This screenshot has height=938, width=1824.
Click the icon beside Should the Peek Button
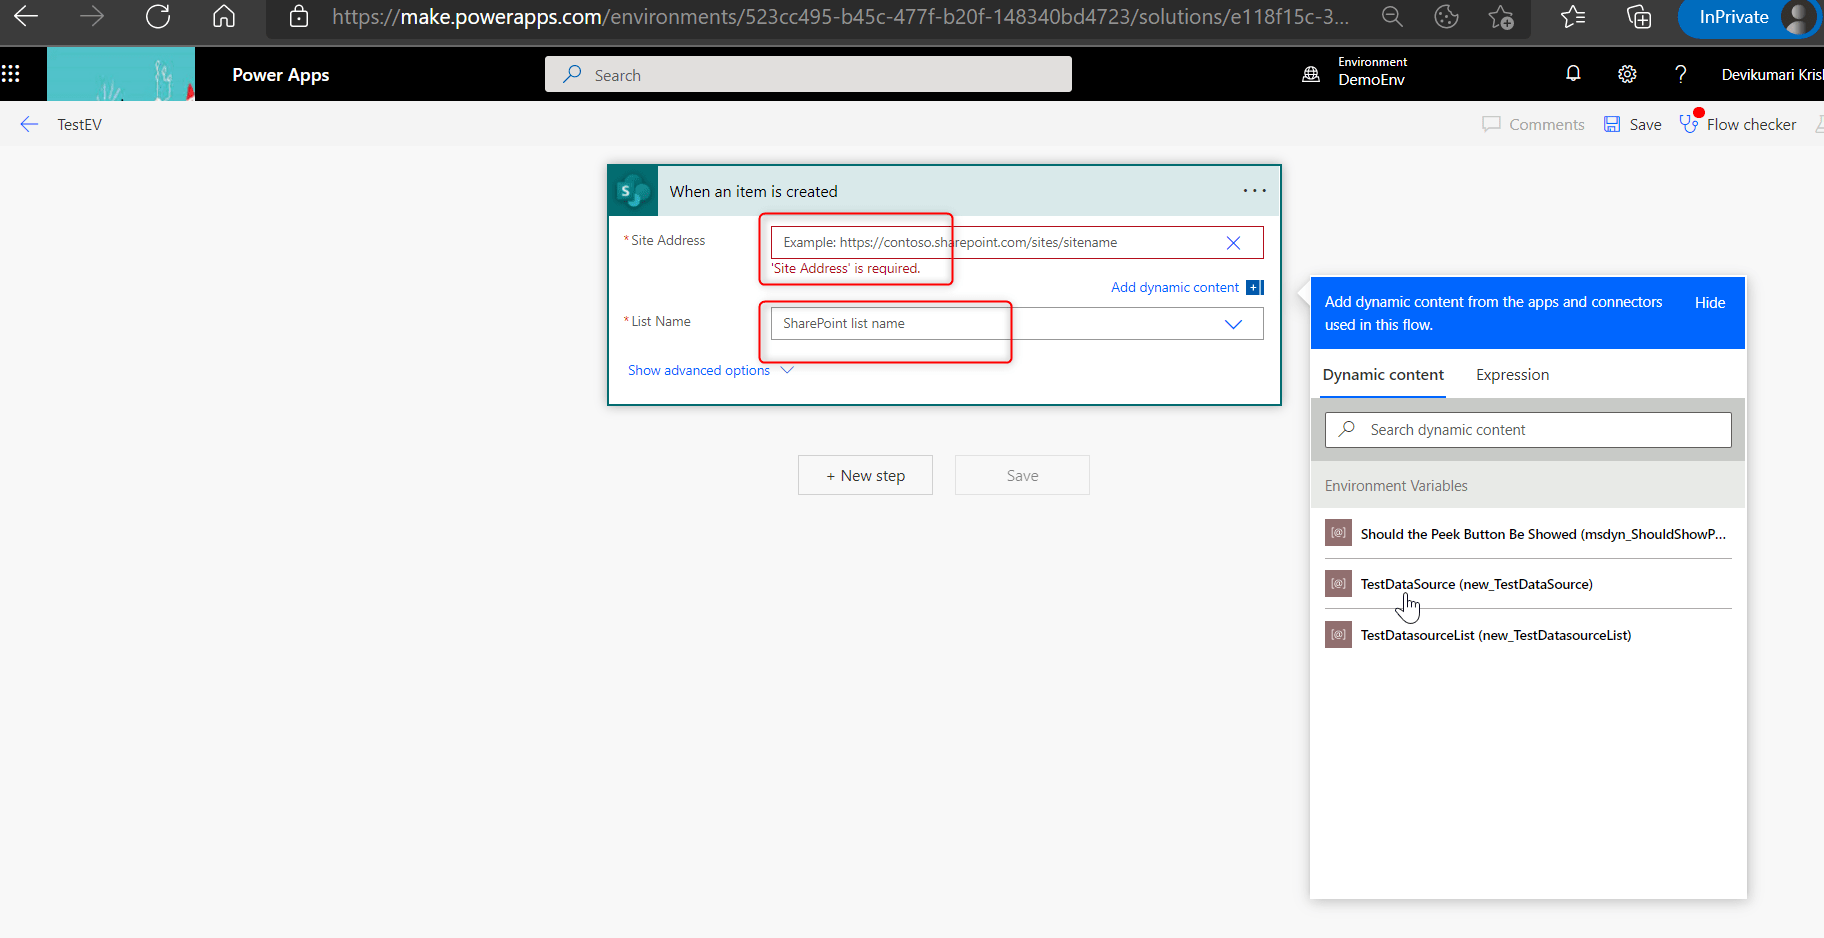pos(1338,532)
